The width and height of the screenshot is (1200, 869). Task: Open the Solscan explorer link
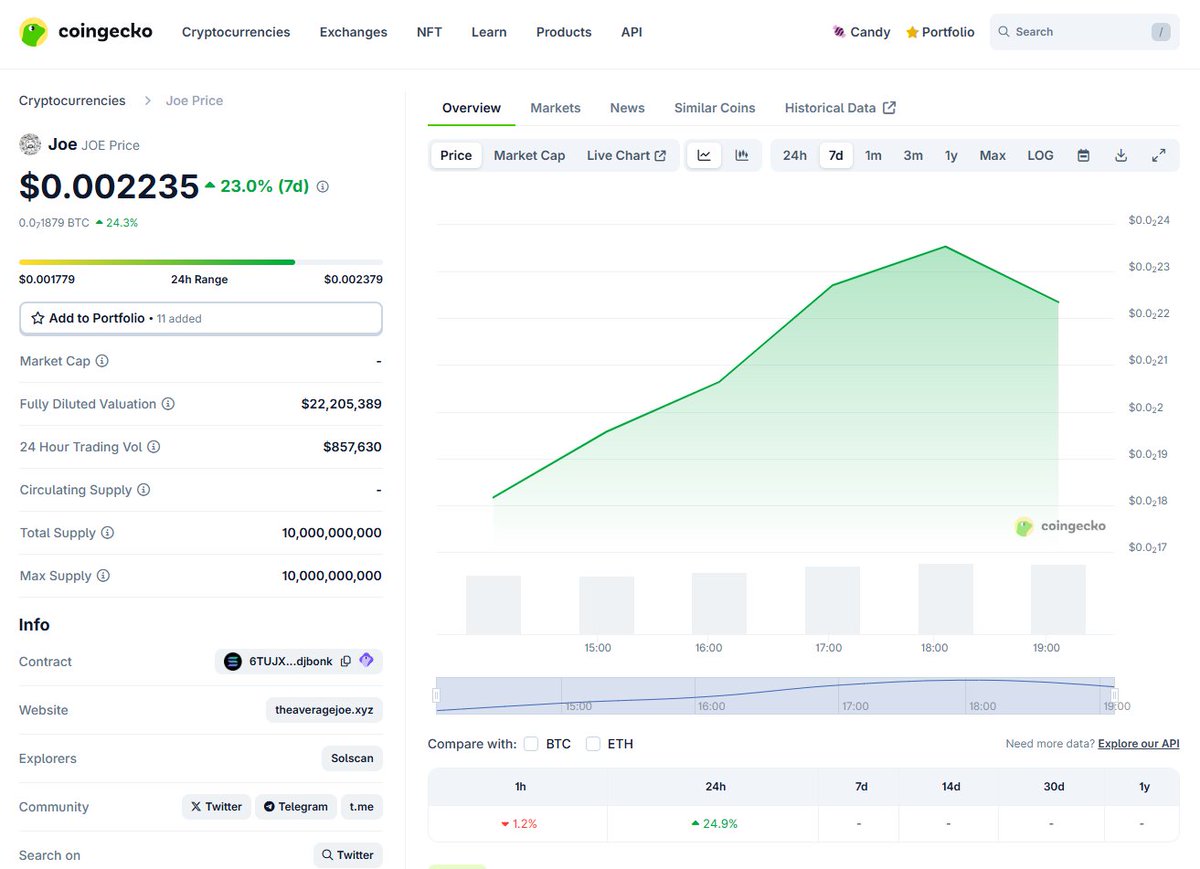pos(352,758)
